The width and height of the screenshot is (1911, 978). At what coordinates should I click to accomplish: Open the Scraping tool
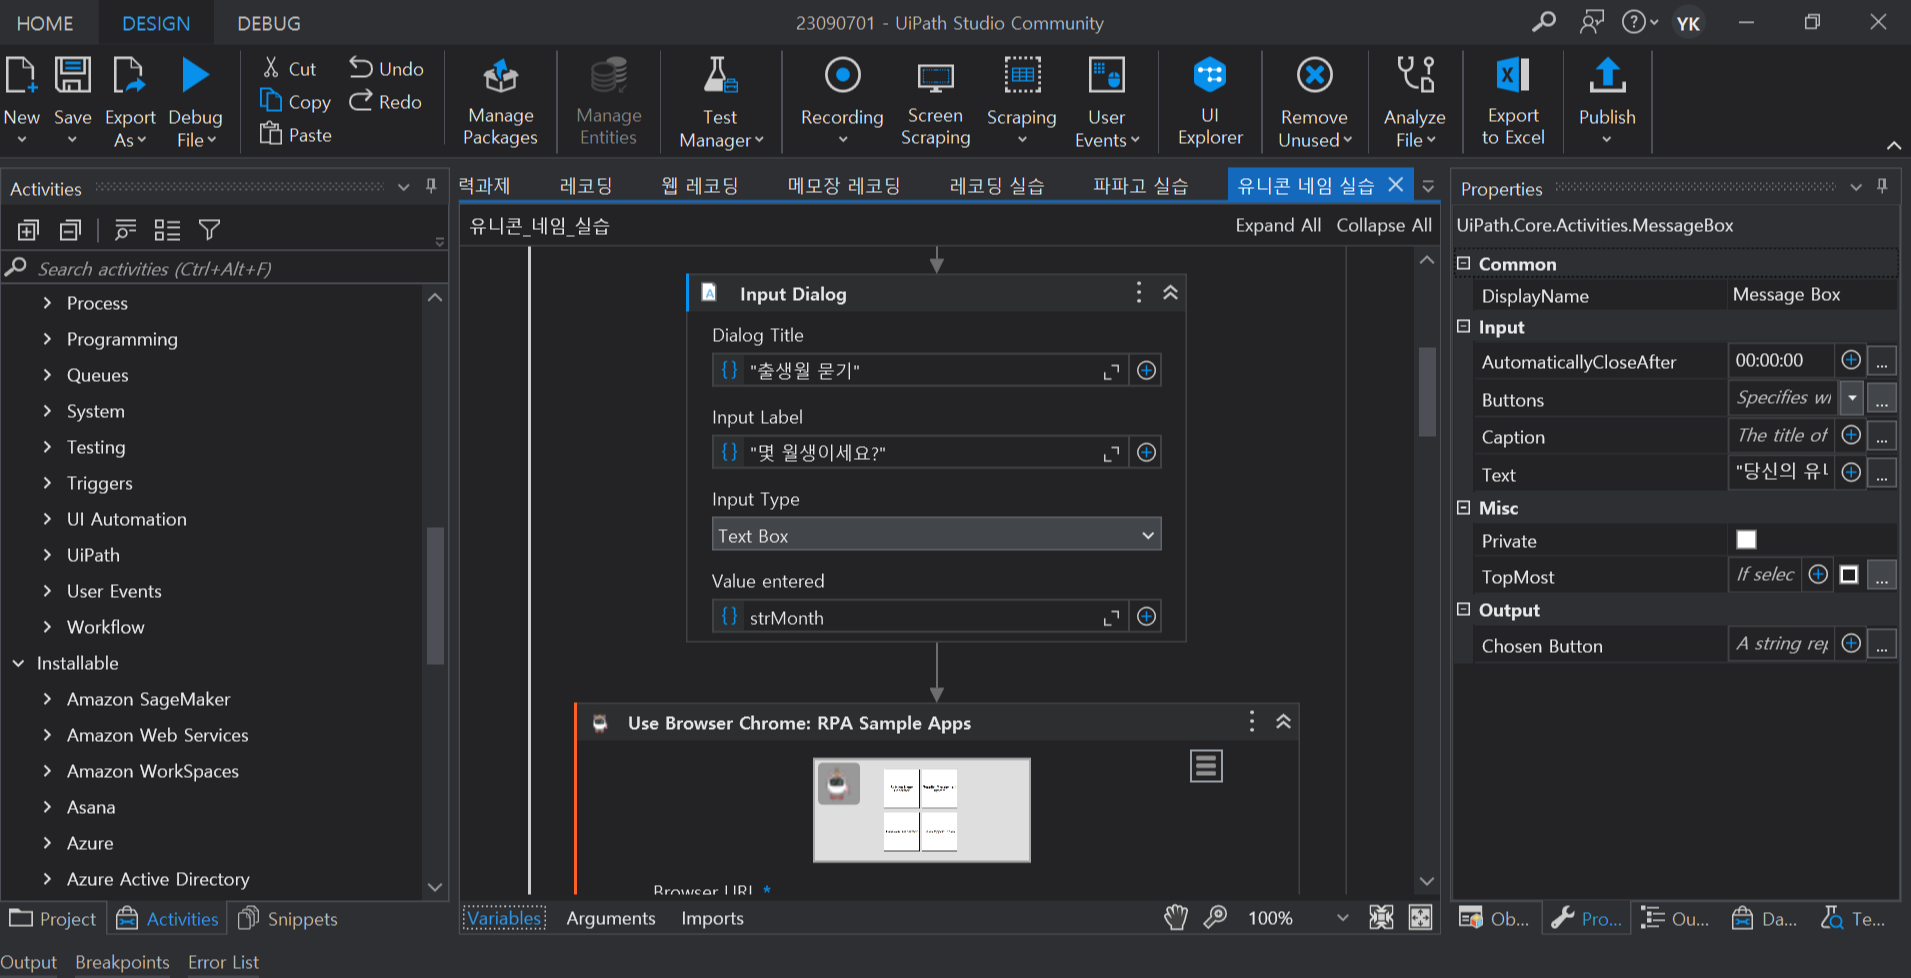[x=1021, y=102]
